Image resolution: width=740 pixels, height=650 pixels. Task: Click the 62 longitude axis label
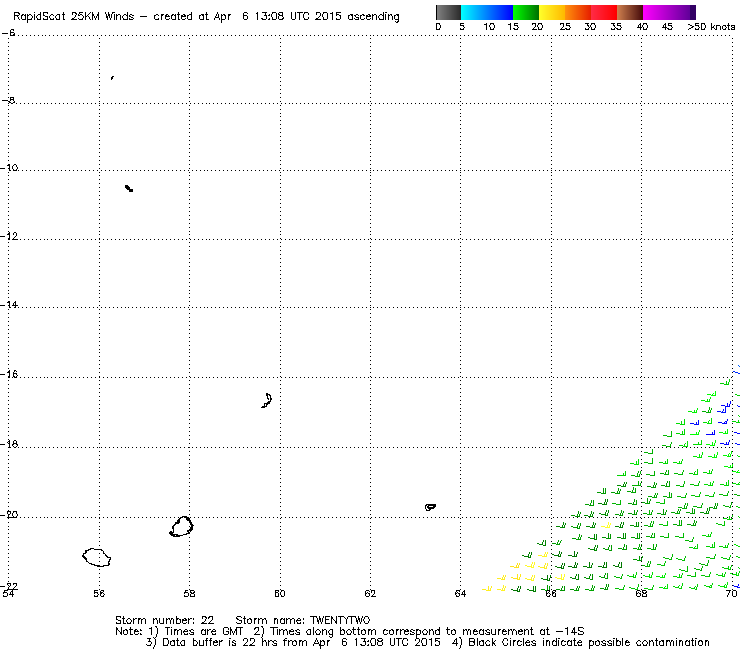[370, 593]
